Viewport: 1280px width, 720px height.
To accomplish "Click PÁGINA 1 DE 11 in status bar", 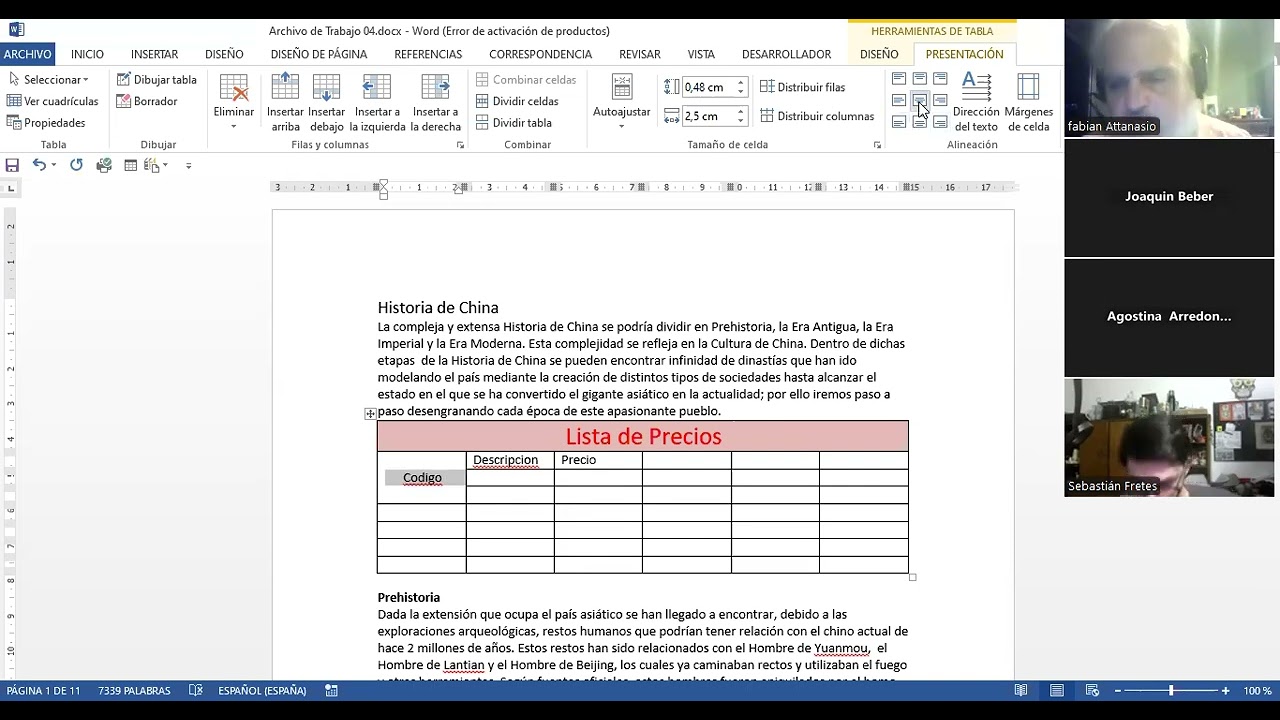I will click(x=44, y=691).
